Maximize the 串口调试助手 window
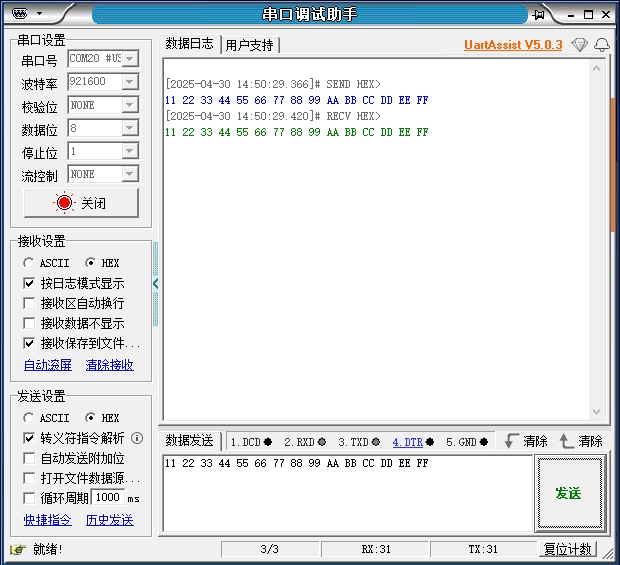The width and height of the screenshot is (620, 565). (588, 15)
